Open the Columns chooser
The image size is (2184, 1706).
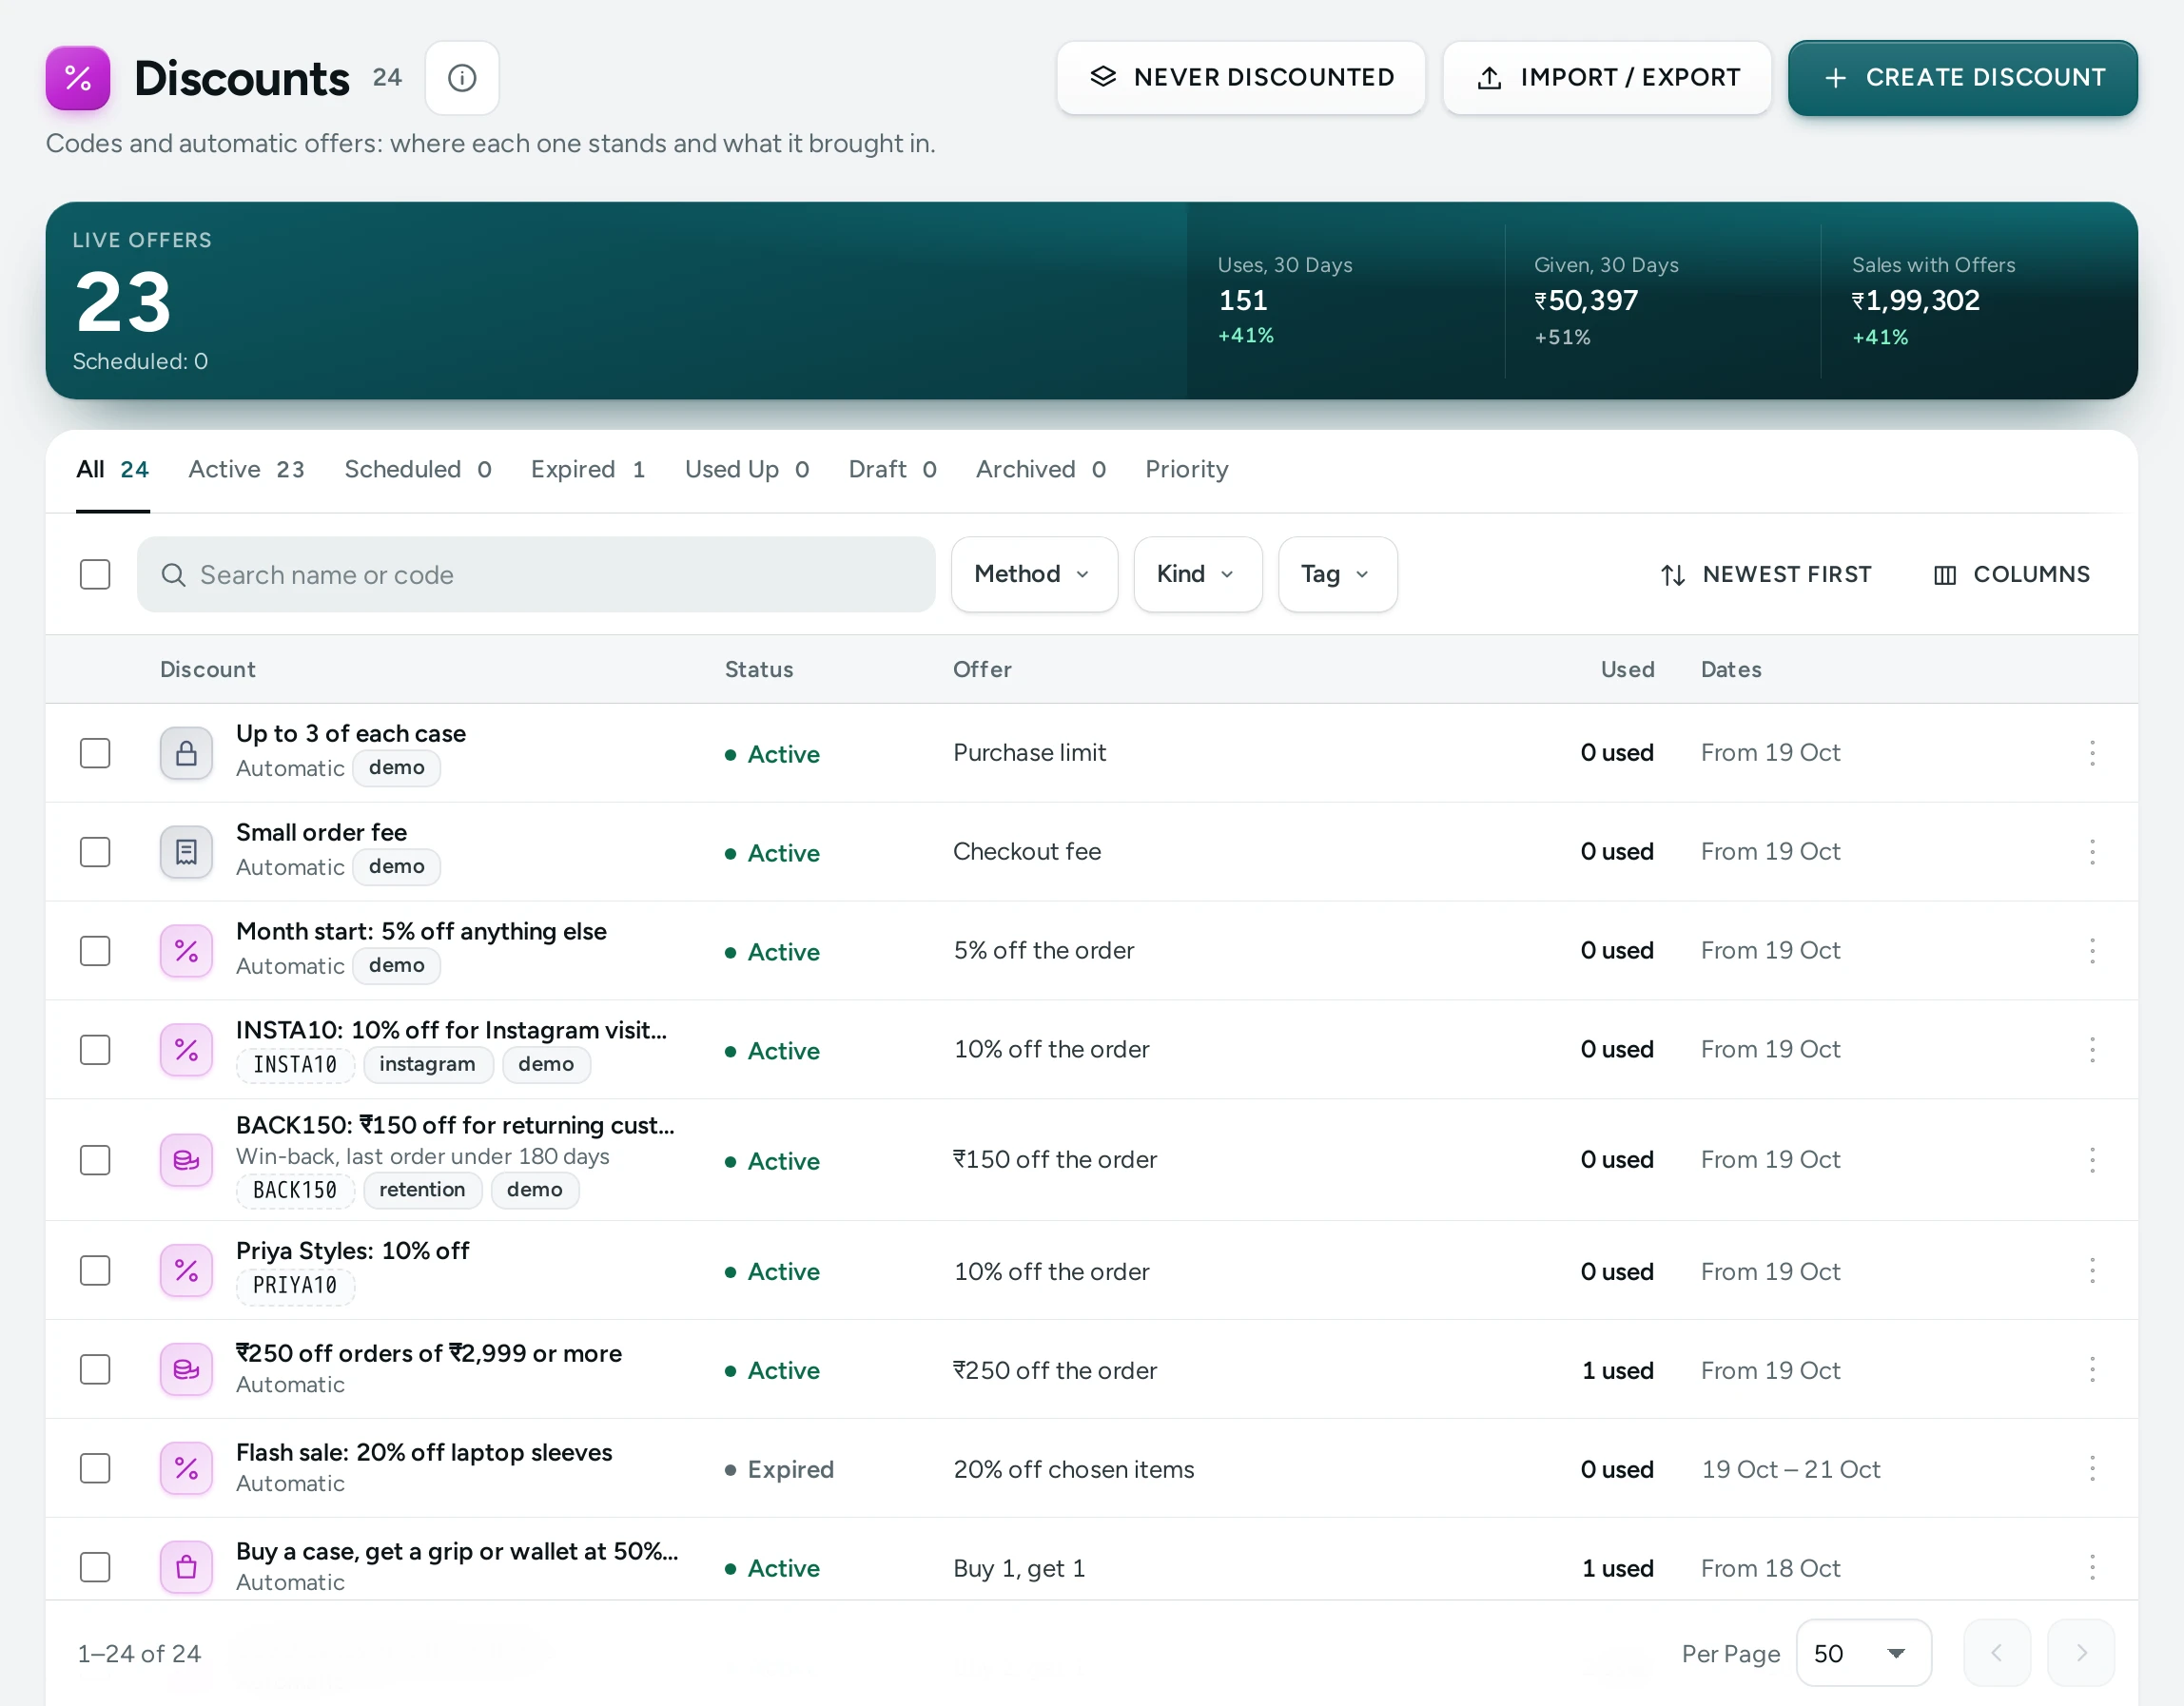point(2011,574)
